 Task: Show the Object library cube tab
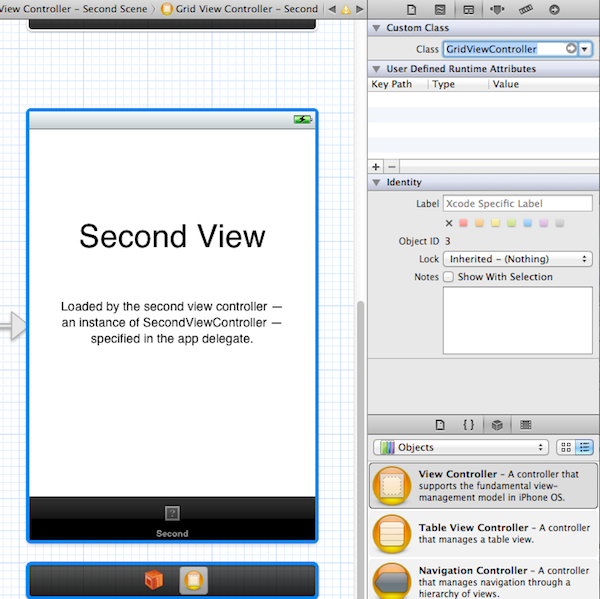click(x=497, y=425)
